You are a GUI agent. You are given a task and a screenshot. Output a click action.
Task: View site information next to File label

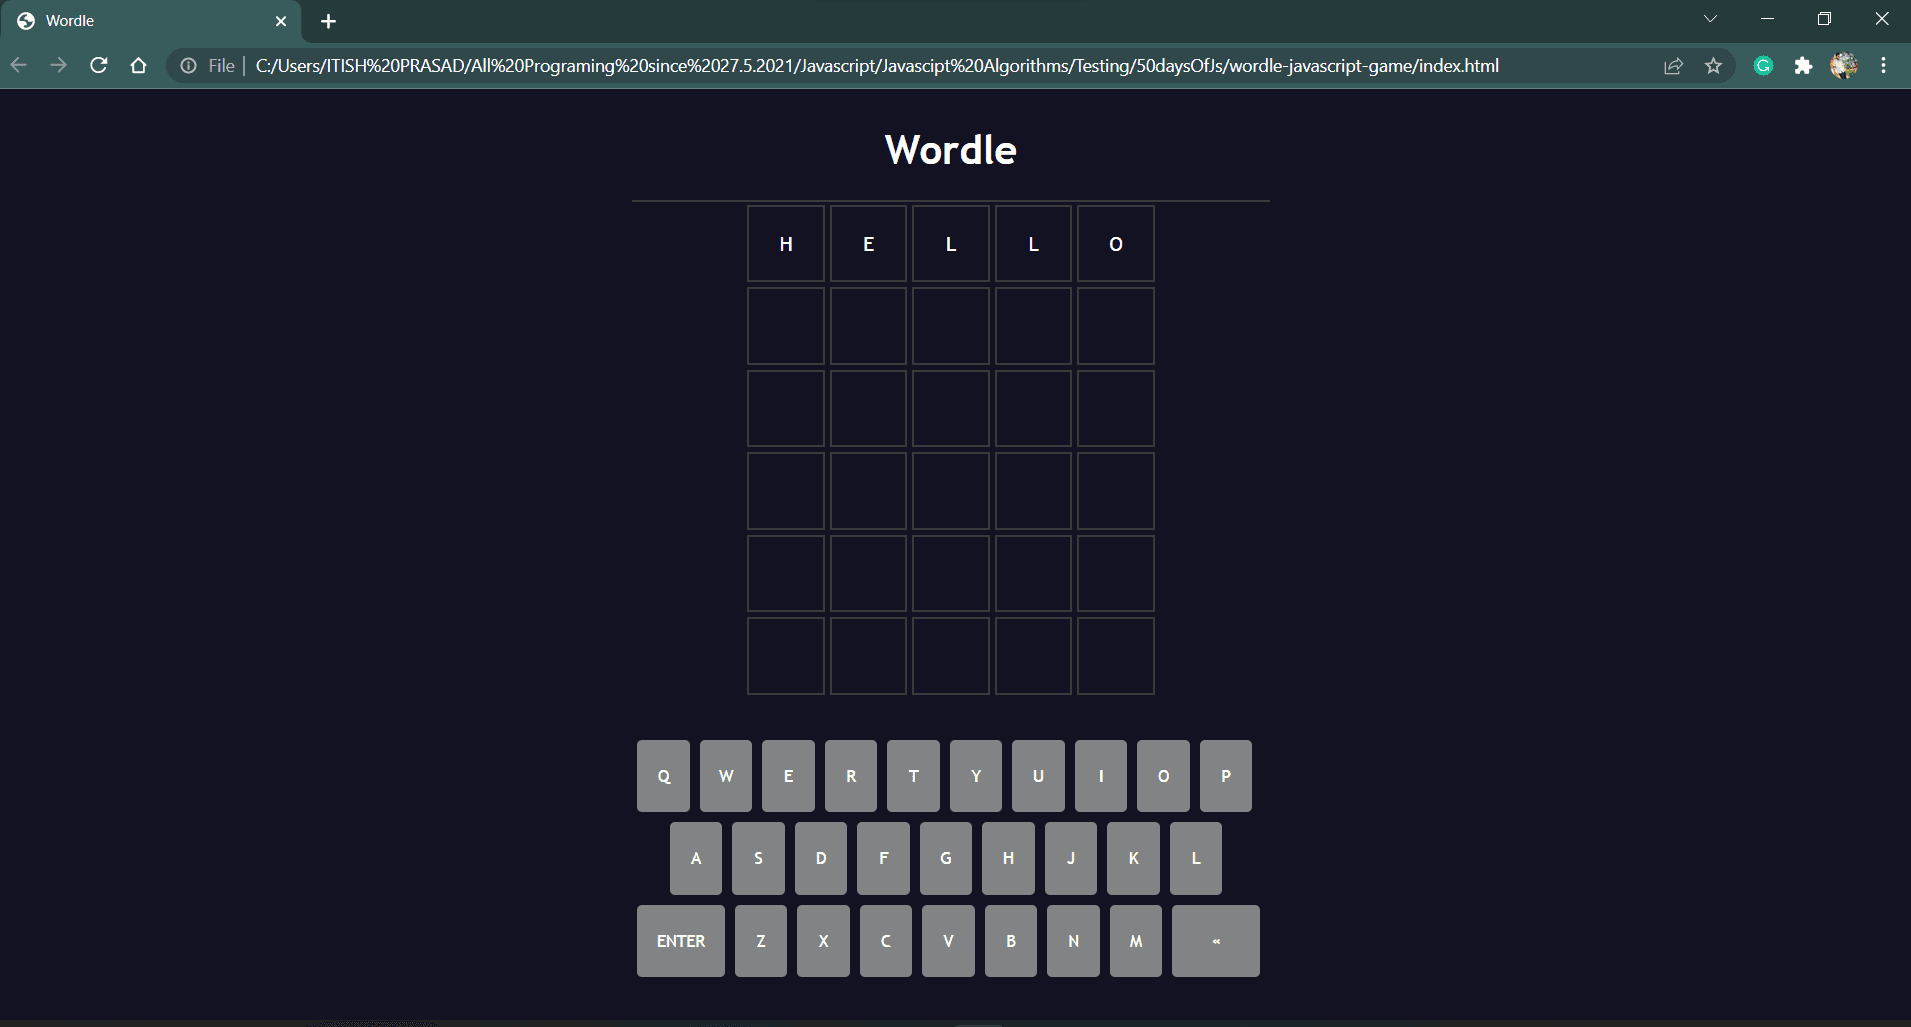pyautogui.click(x=188, y=66)
